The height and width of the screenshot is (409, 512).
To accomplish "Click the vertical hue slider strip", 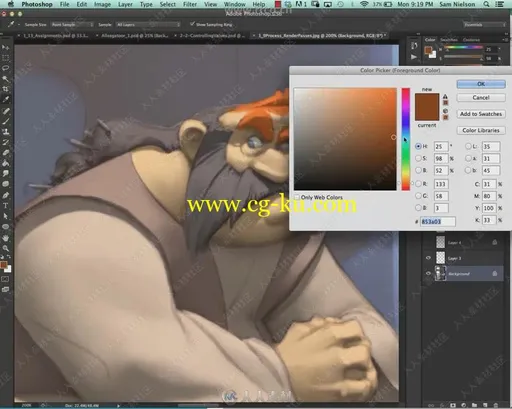I will pyautogui.click(x=406, y=139).
